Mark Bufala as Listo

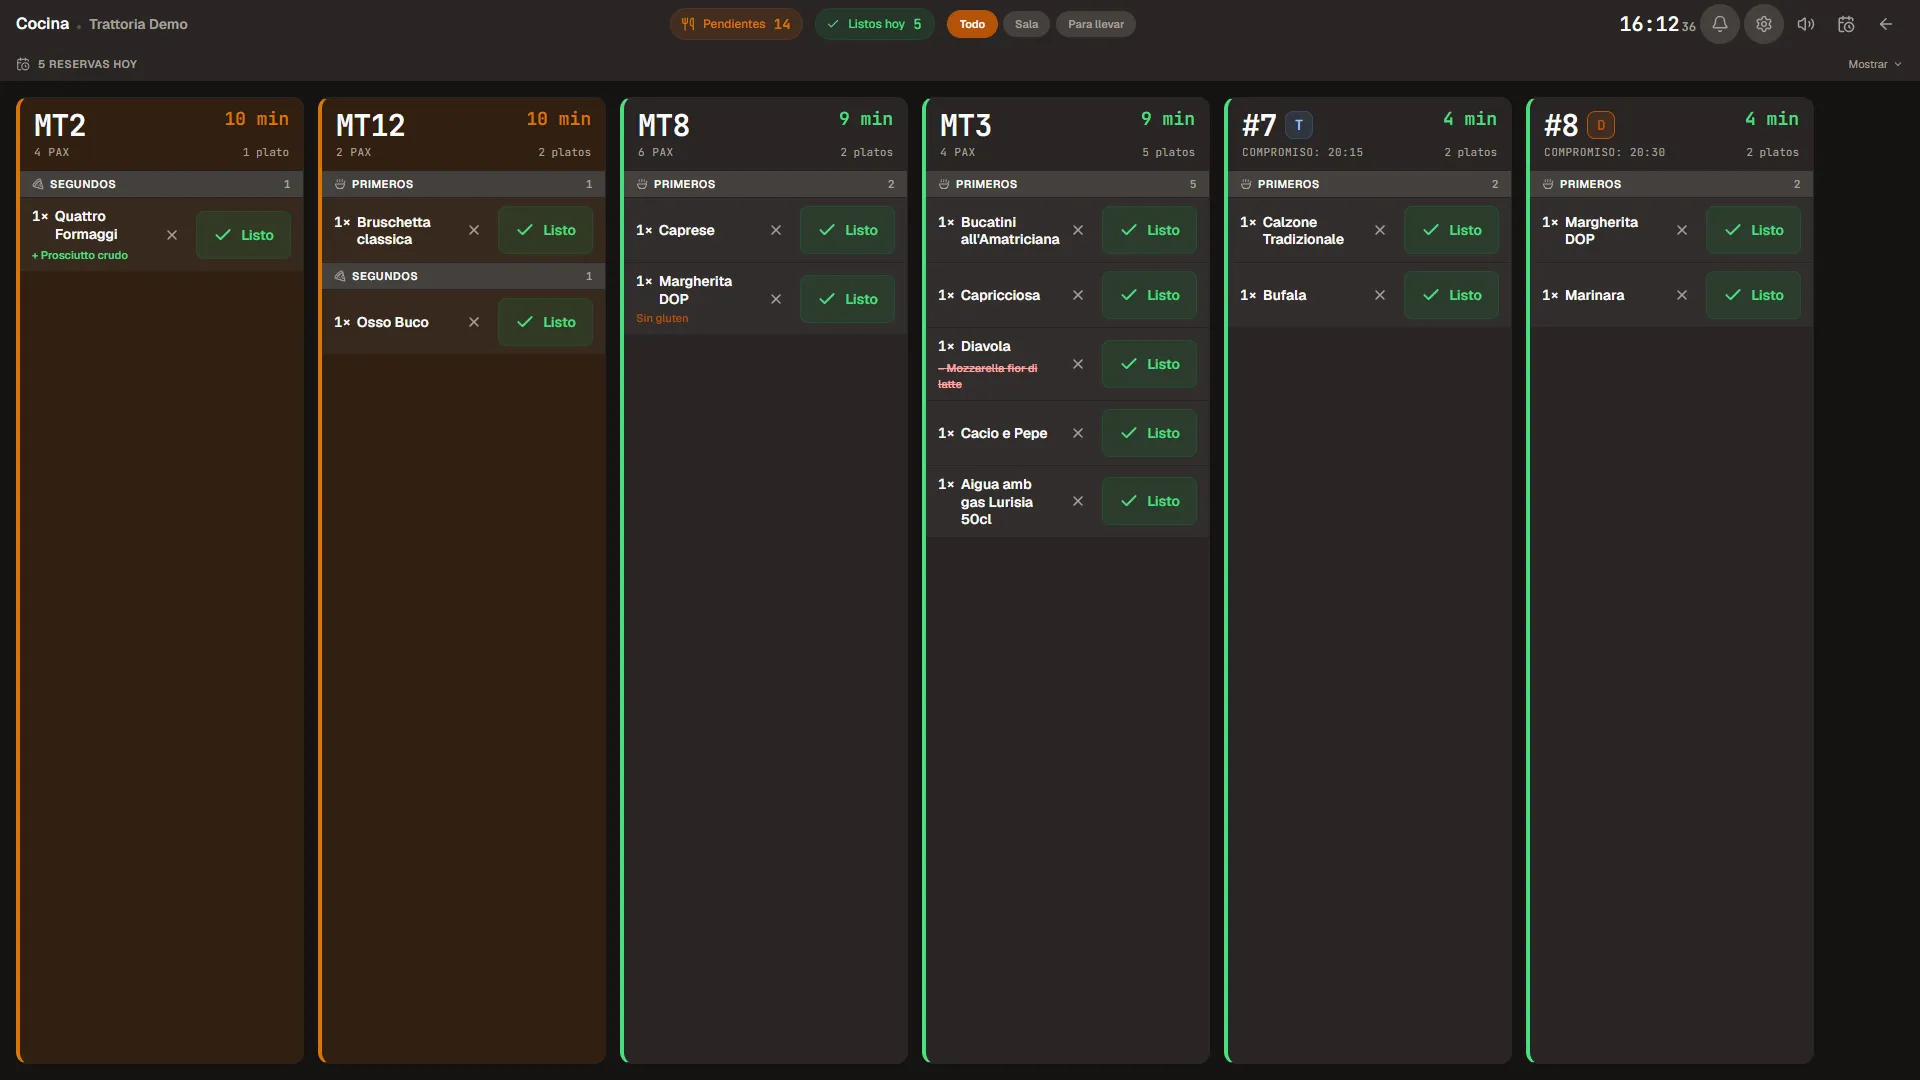[1452, 295]
